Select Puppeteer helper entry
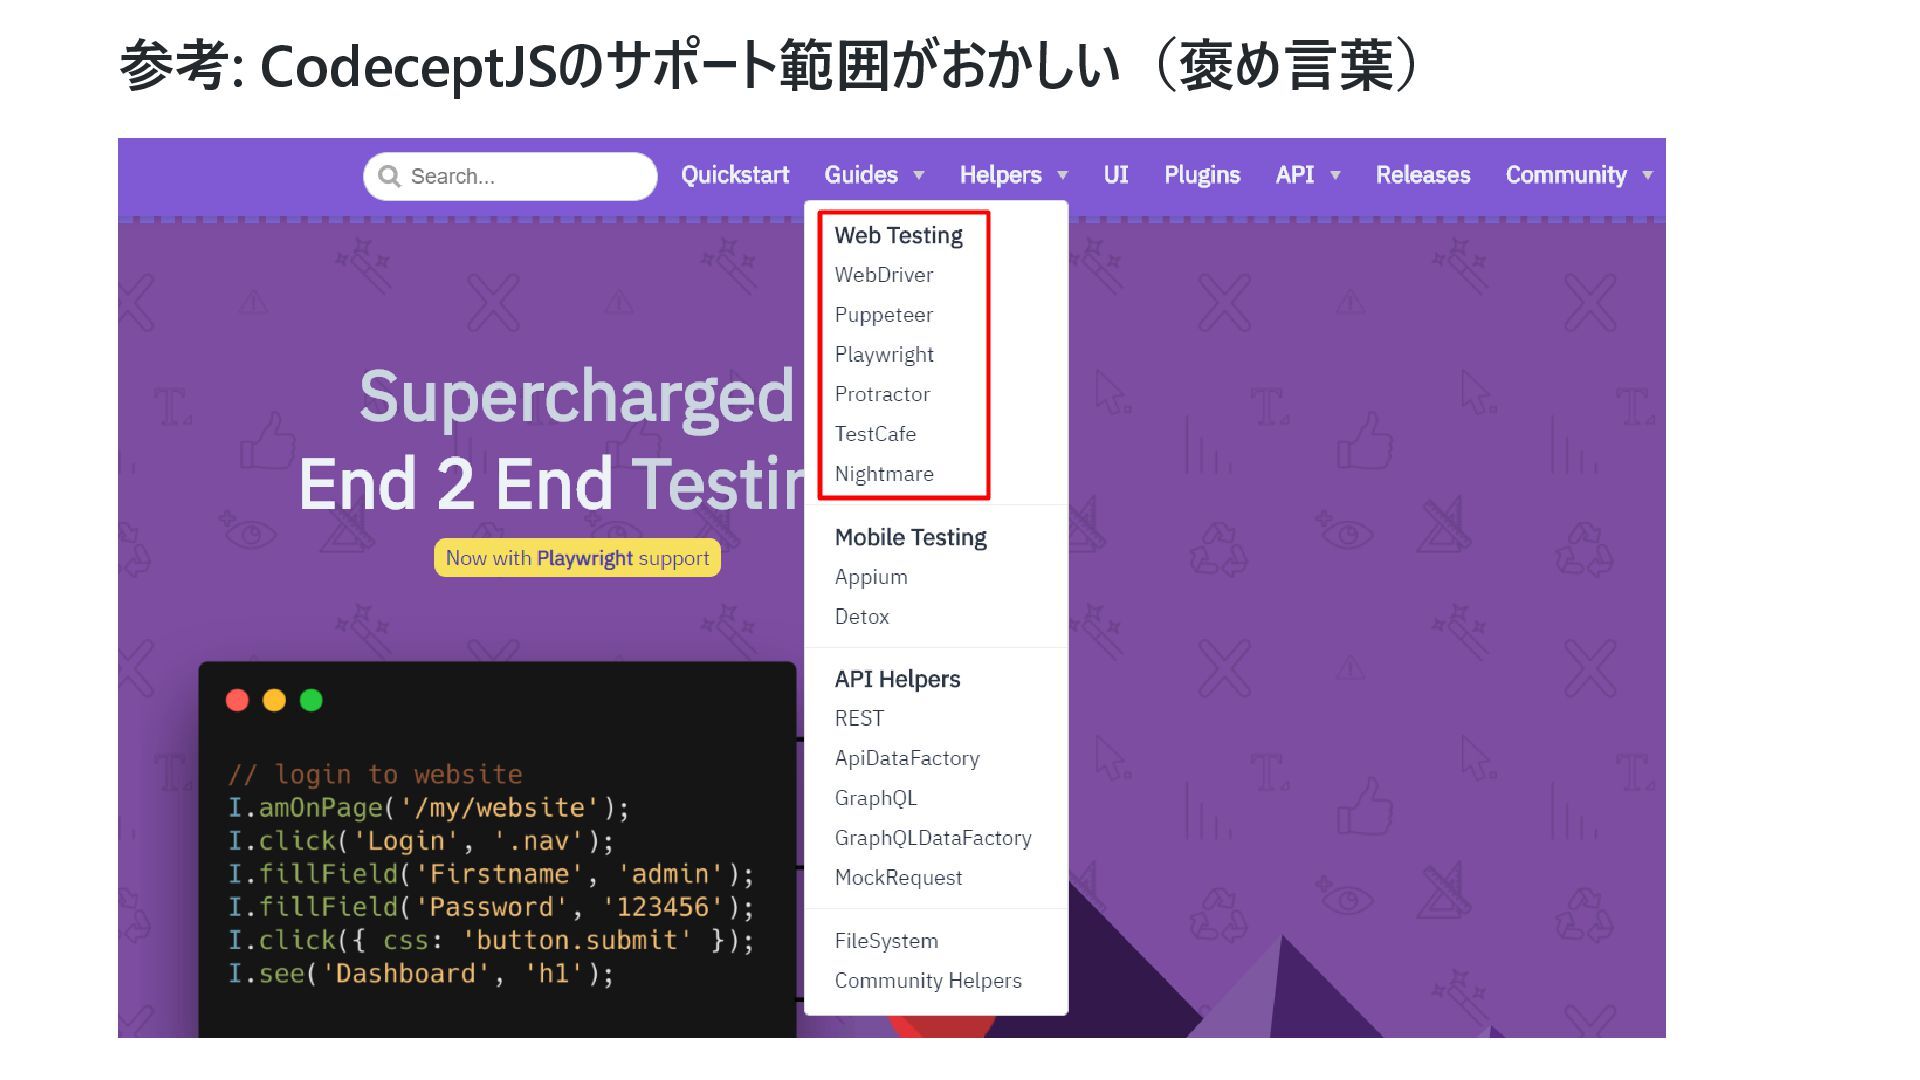The width and height of the screenshot is (1920, 1080). coord(884,315)
